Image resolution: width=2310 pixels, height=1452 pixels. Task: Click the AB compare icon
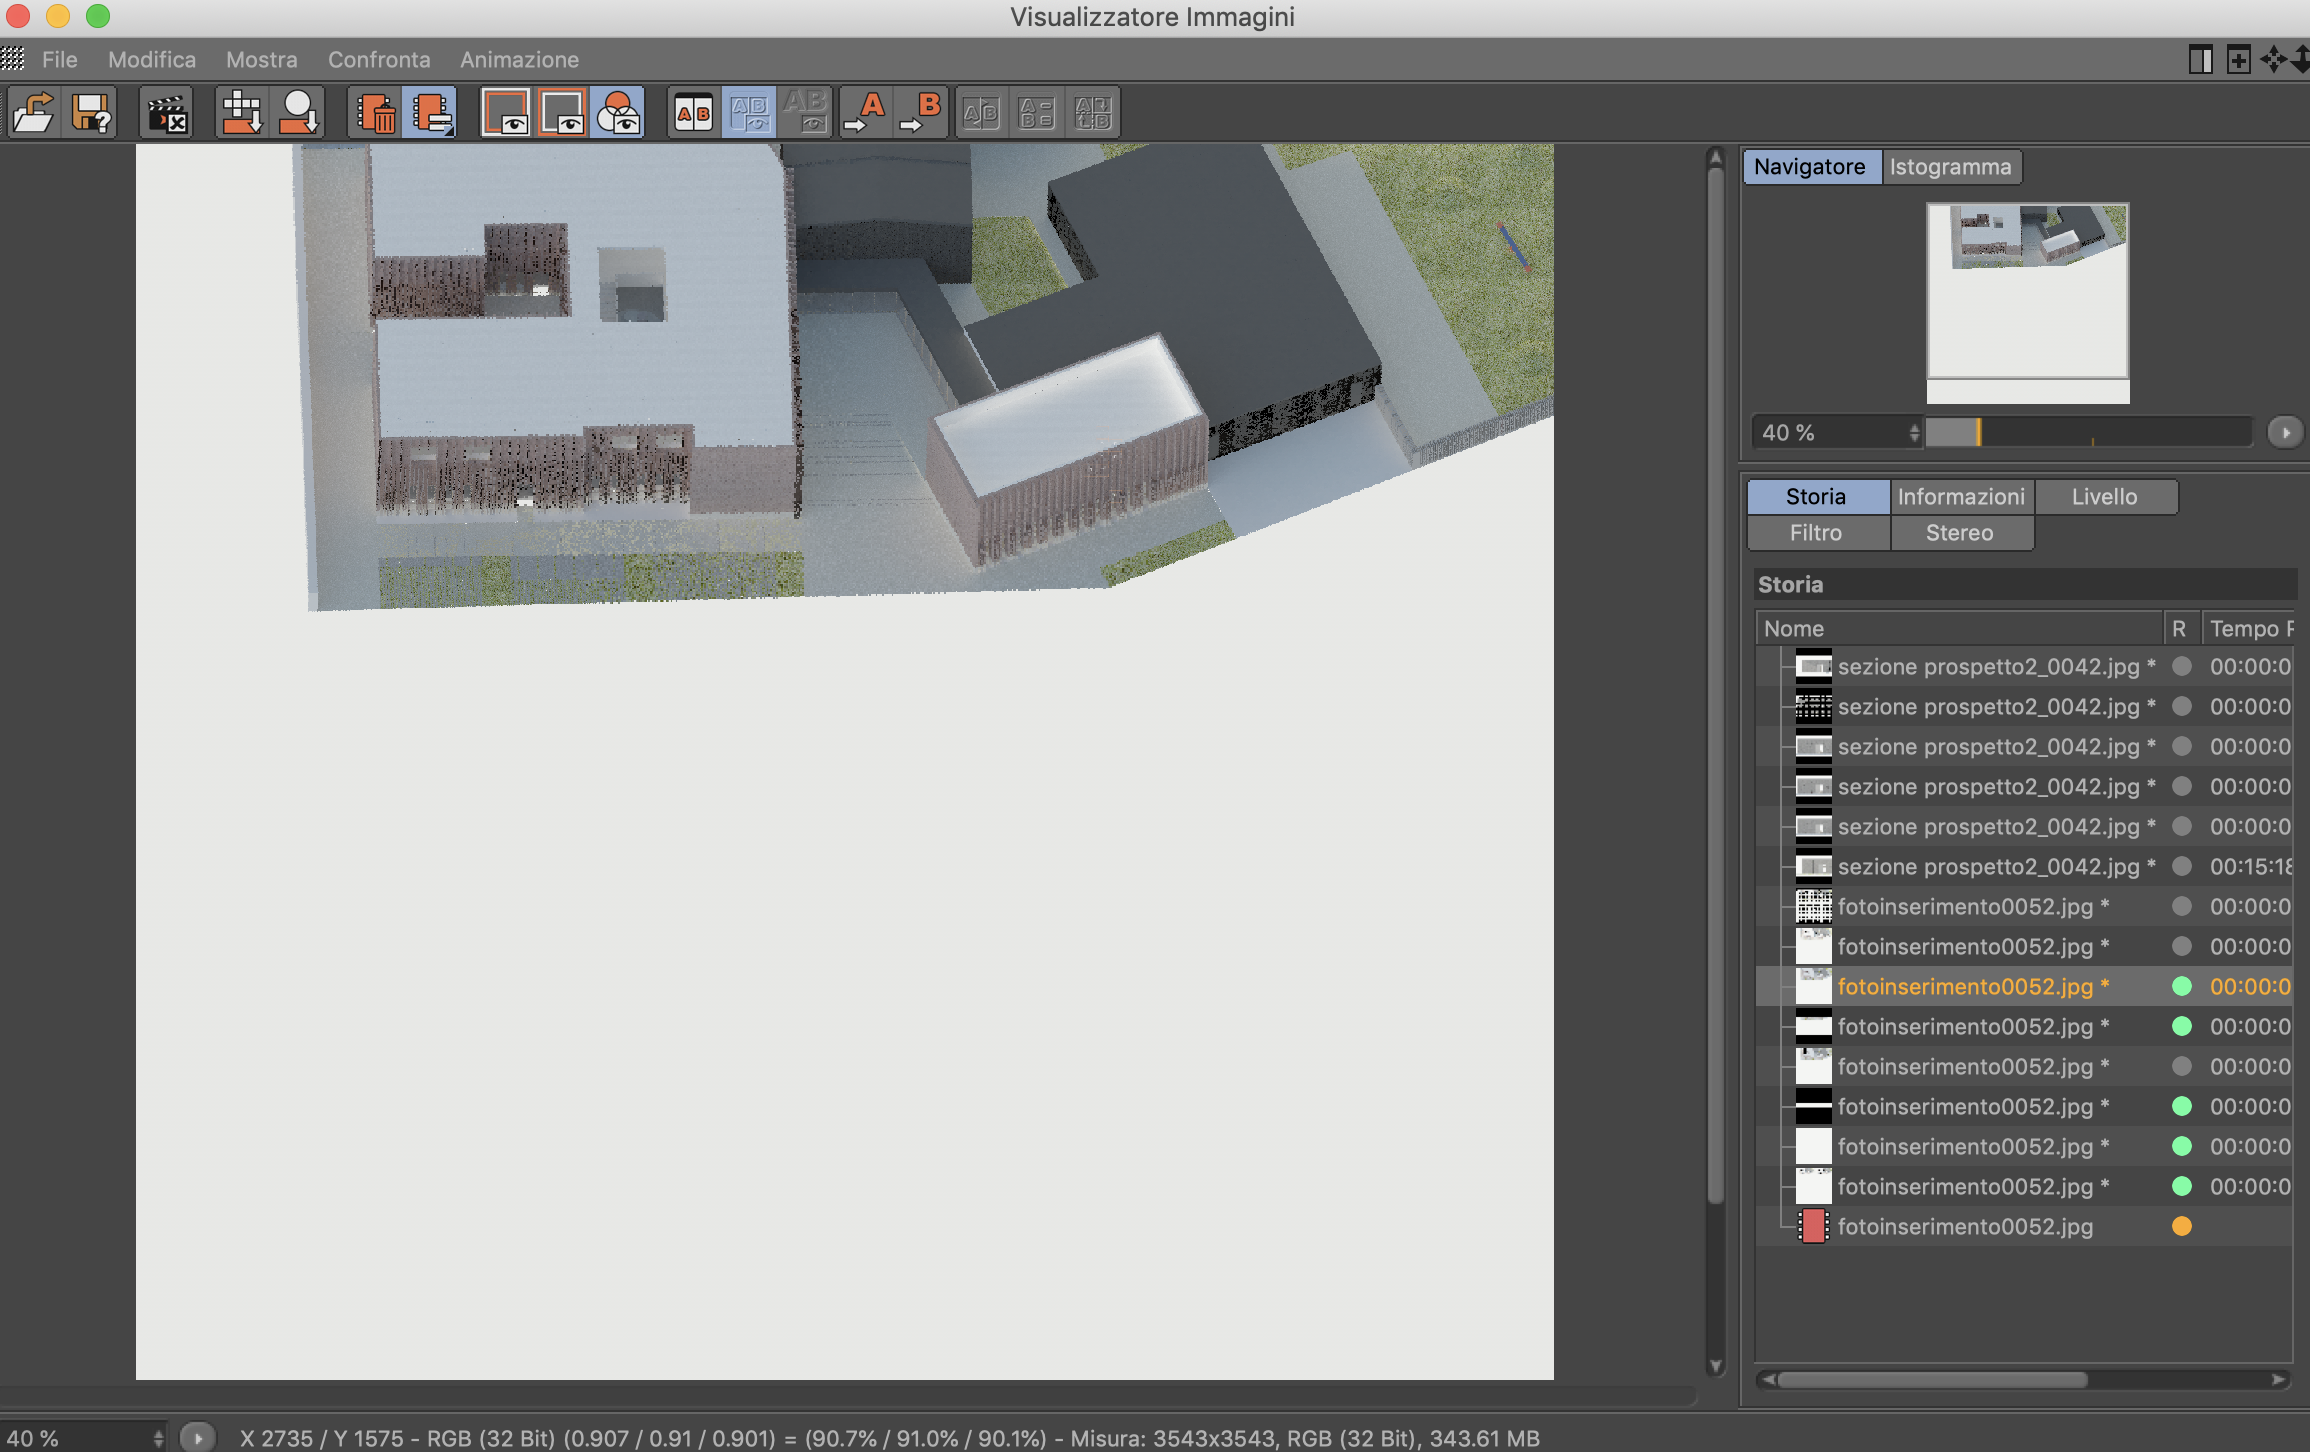pos(693,112)
